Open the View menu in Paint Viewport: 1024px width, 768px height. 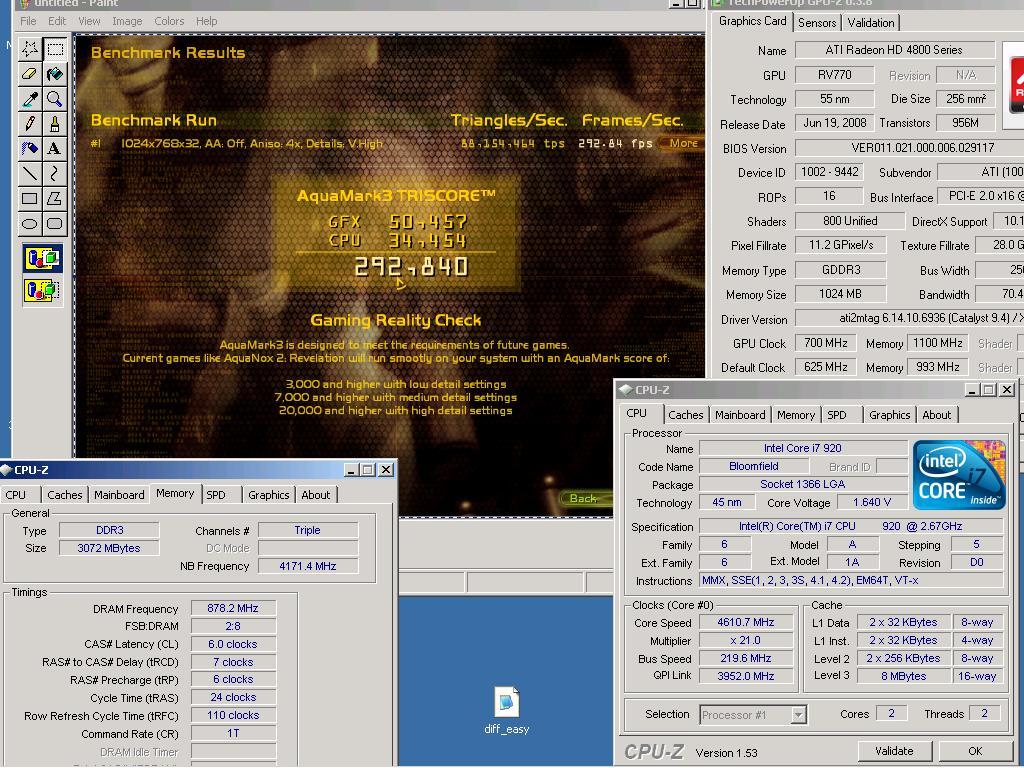(x=89, y=21)
